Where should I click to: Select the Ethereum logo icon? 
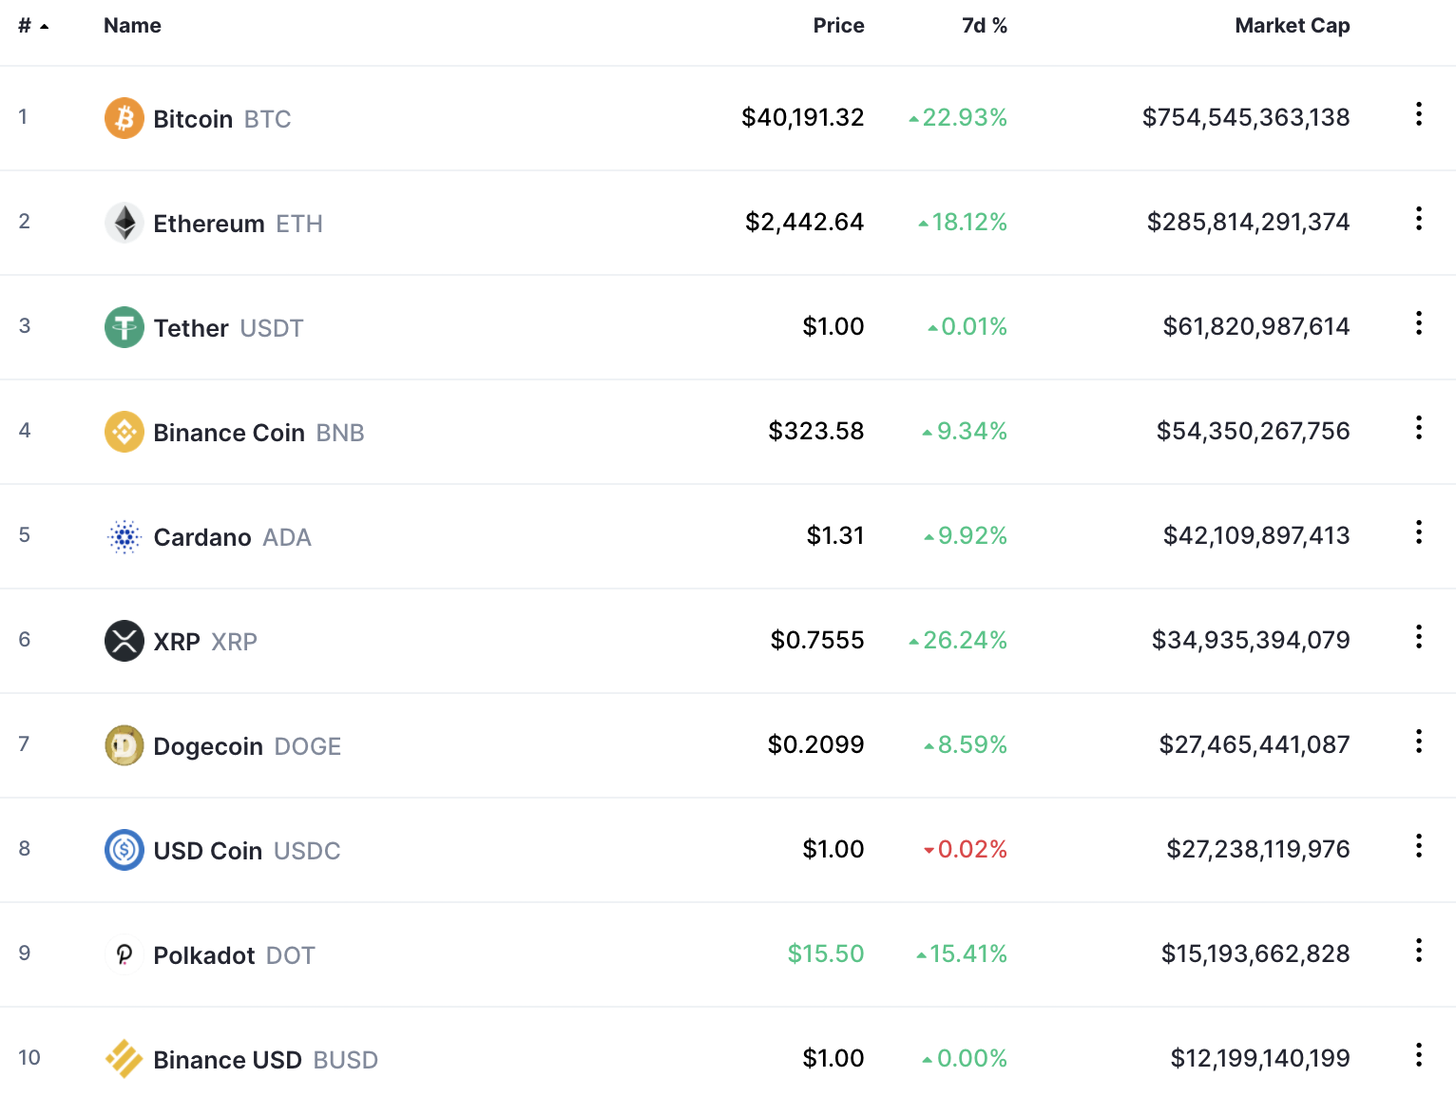[x=124, y=222]
